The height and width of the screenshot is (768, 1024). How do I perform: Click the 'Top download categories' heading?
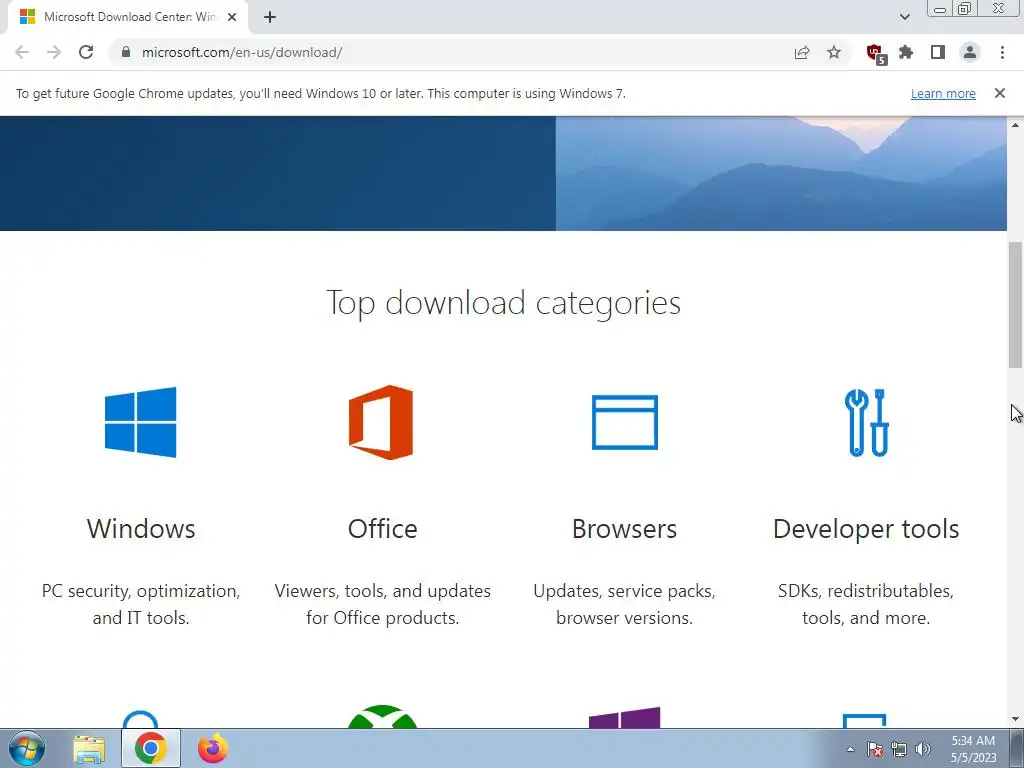(x=503, y=304)
